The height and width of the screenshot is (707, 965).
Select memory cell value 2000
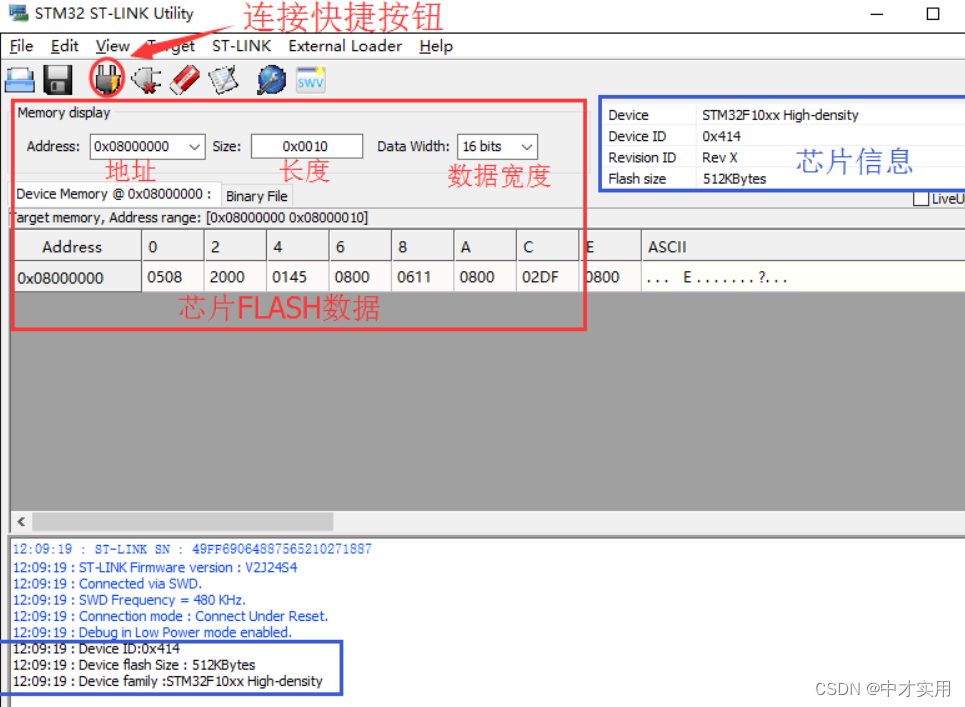[236, 278]
